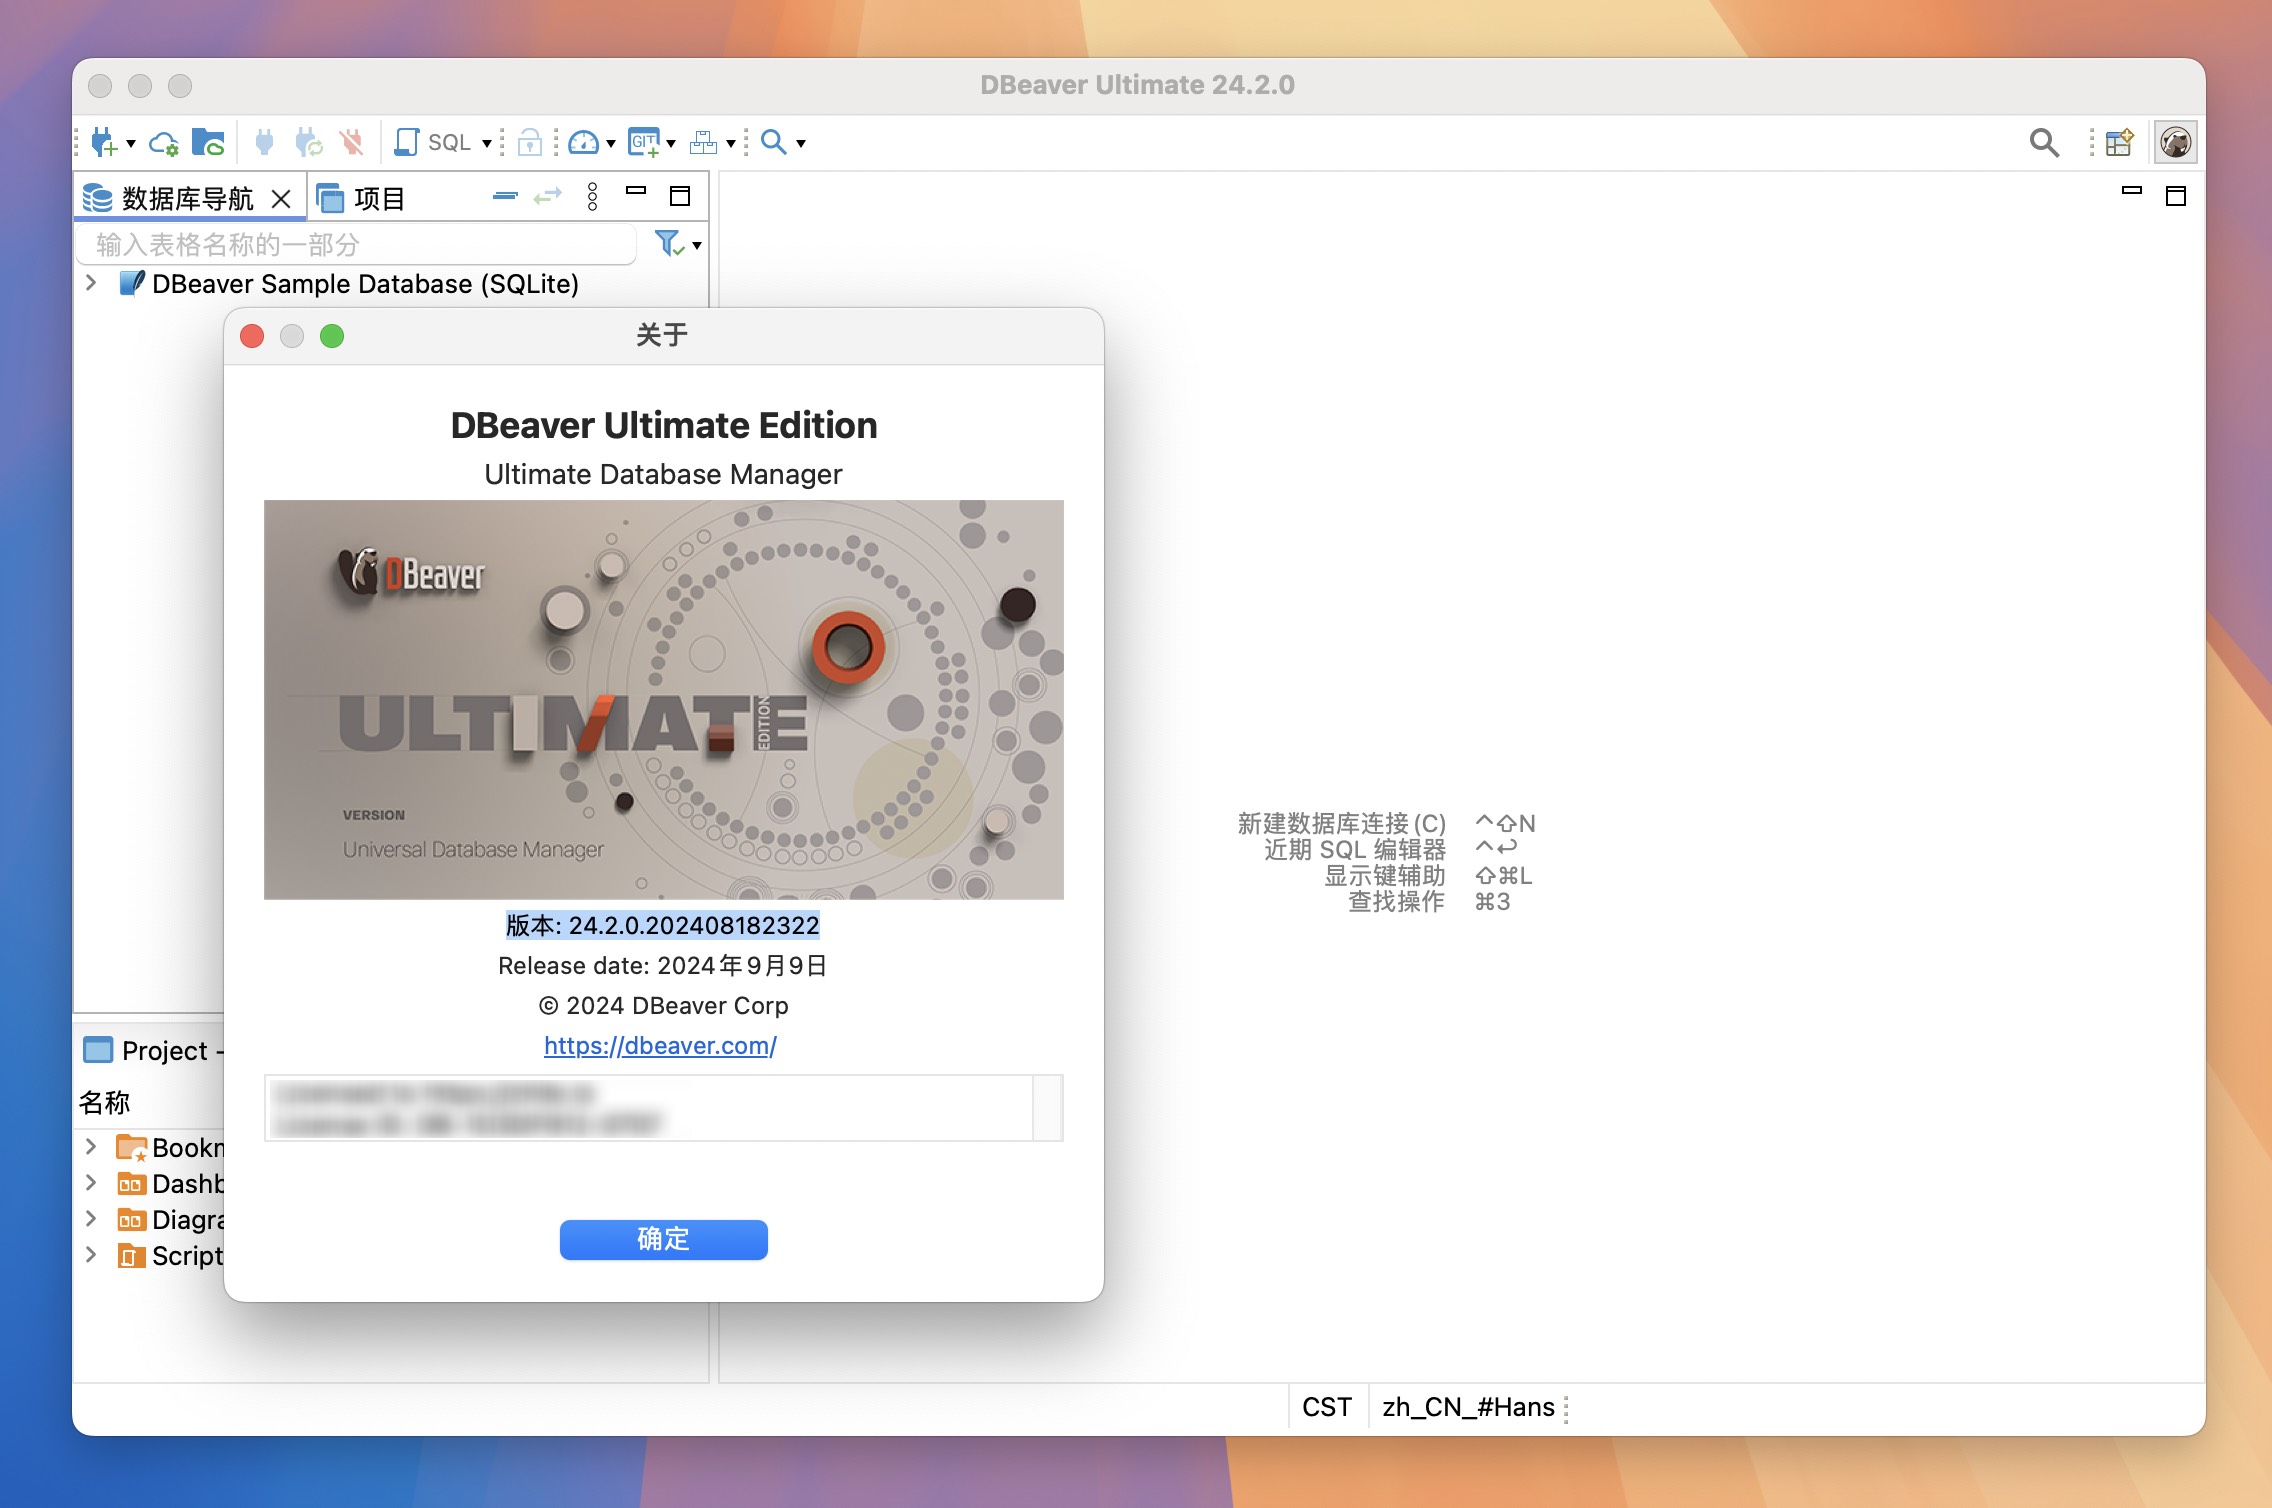Click the Ultimate Edition splash image
2272x1508 pixels.
pyautogui.click(x=664, y=700)
